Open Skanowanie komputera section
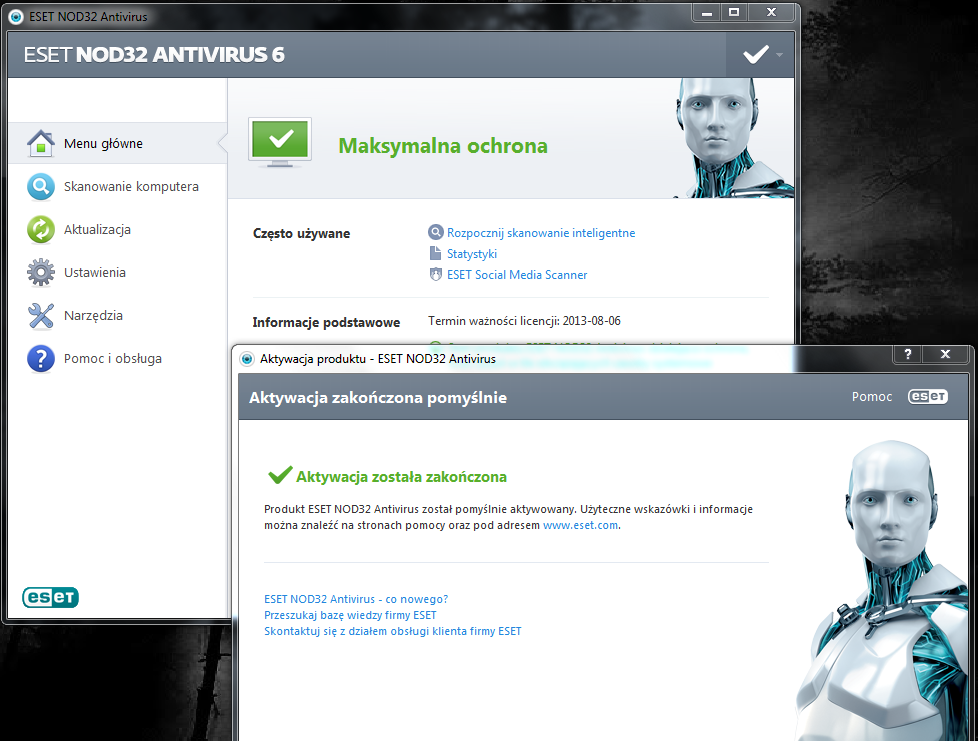978x741 pixels. point(118,186)
